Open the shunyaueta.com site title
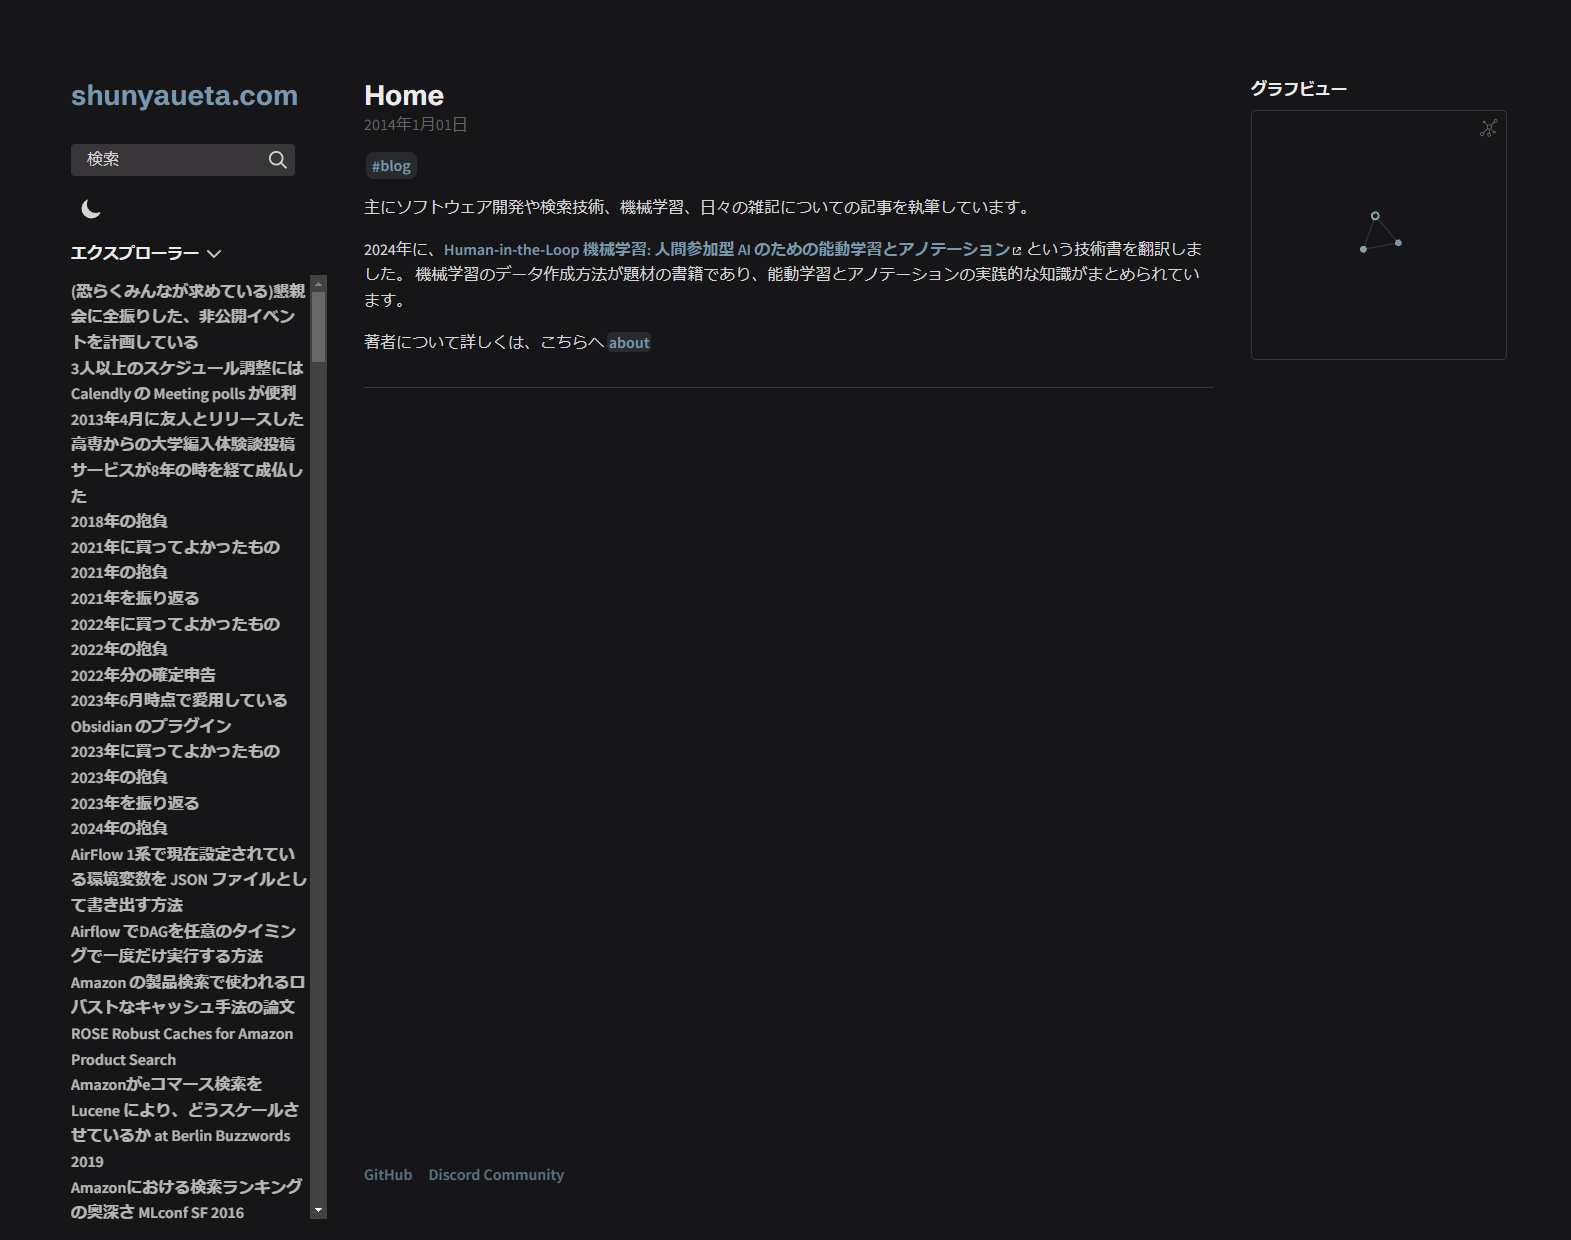The width and height of the screenshot is (1571, 1240). tap(184, 95)
